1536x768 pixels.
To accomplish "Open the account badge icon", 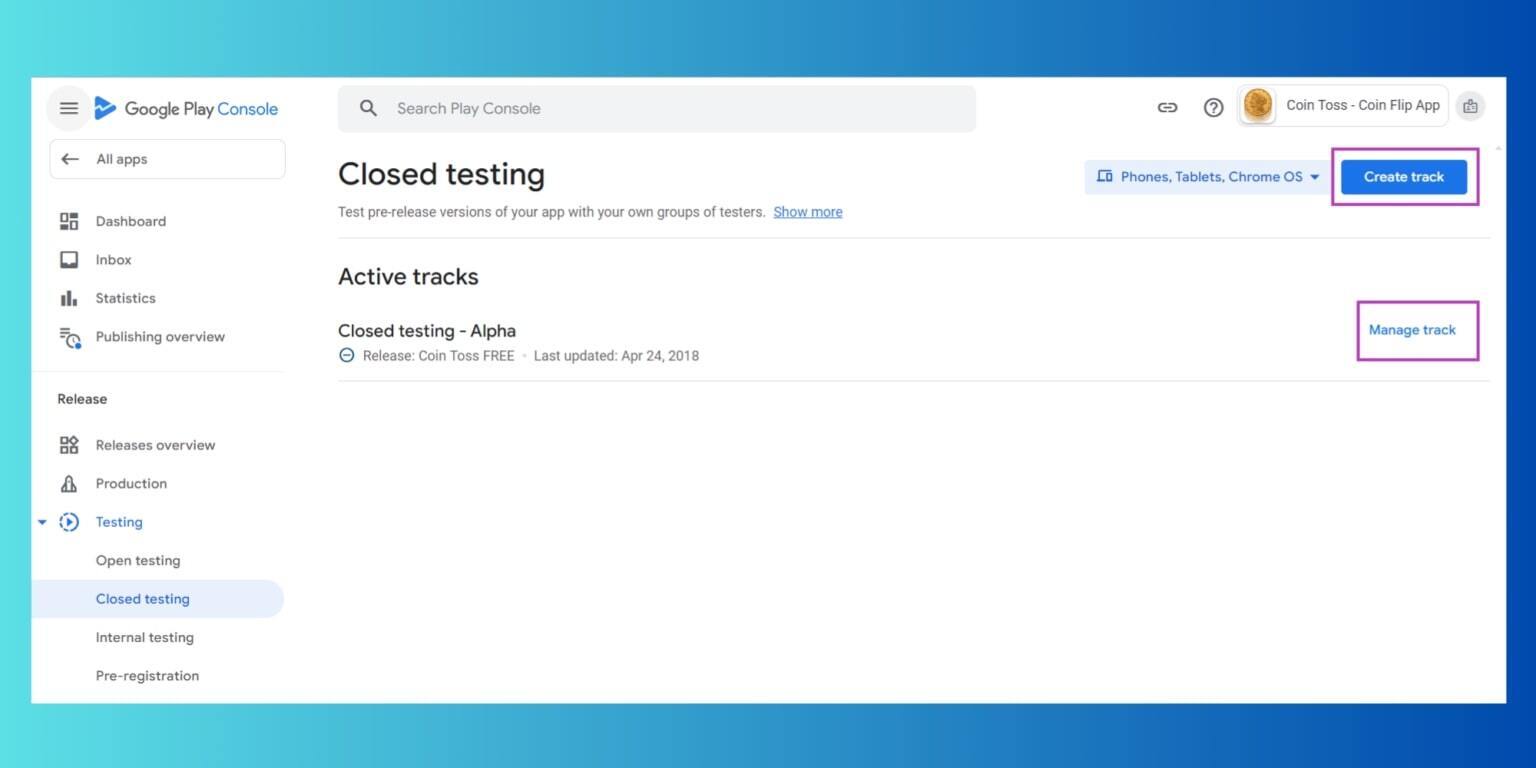I will [x=1470, y=106].
